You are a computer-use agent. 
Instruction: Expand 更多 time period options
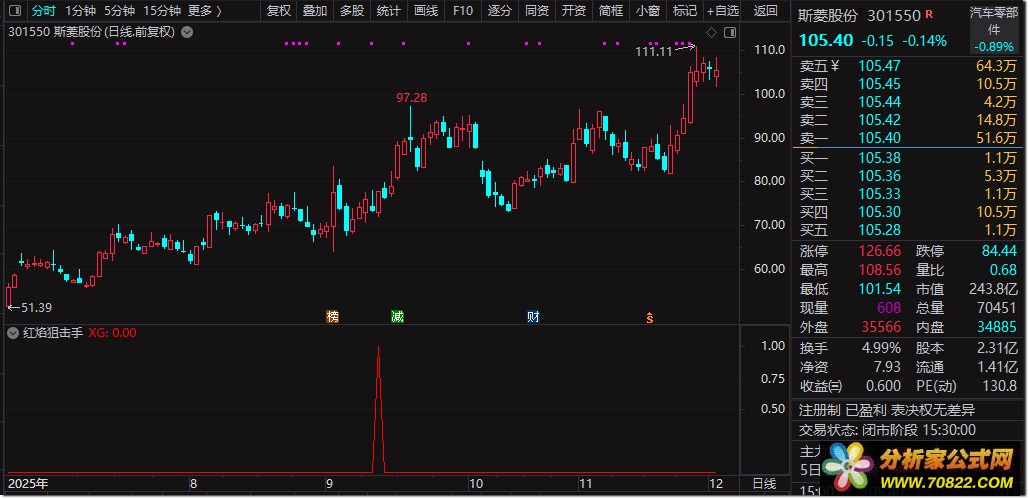pyautogui.click(x=204, y=11)
